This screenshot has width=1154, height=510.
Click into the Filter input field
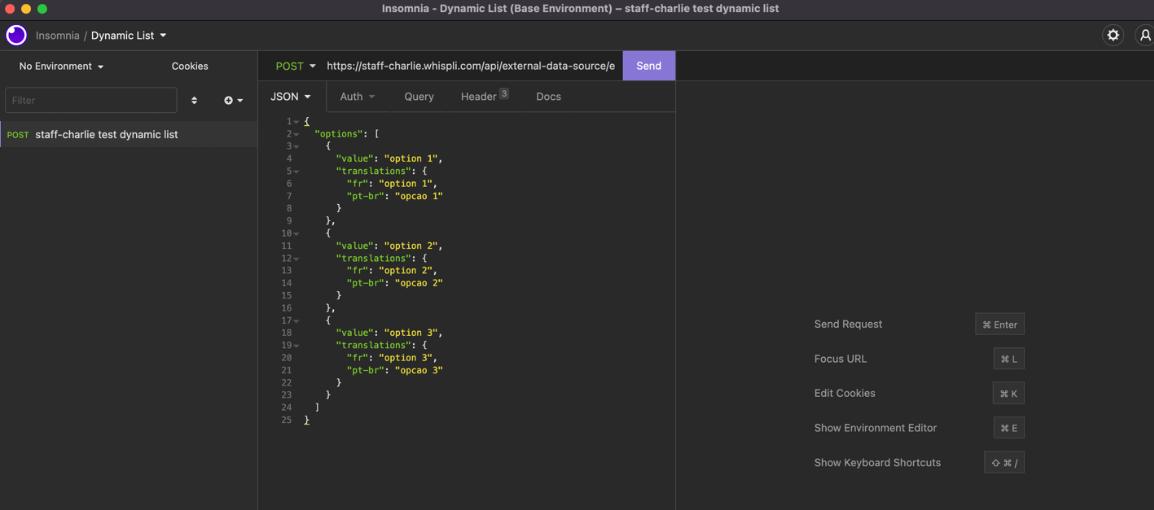coord(91,100)
